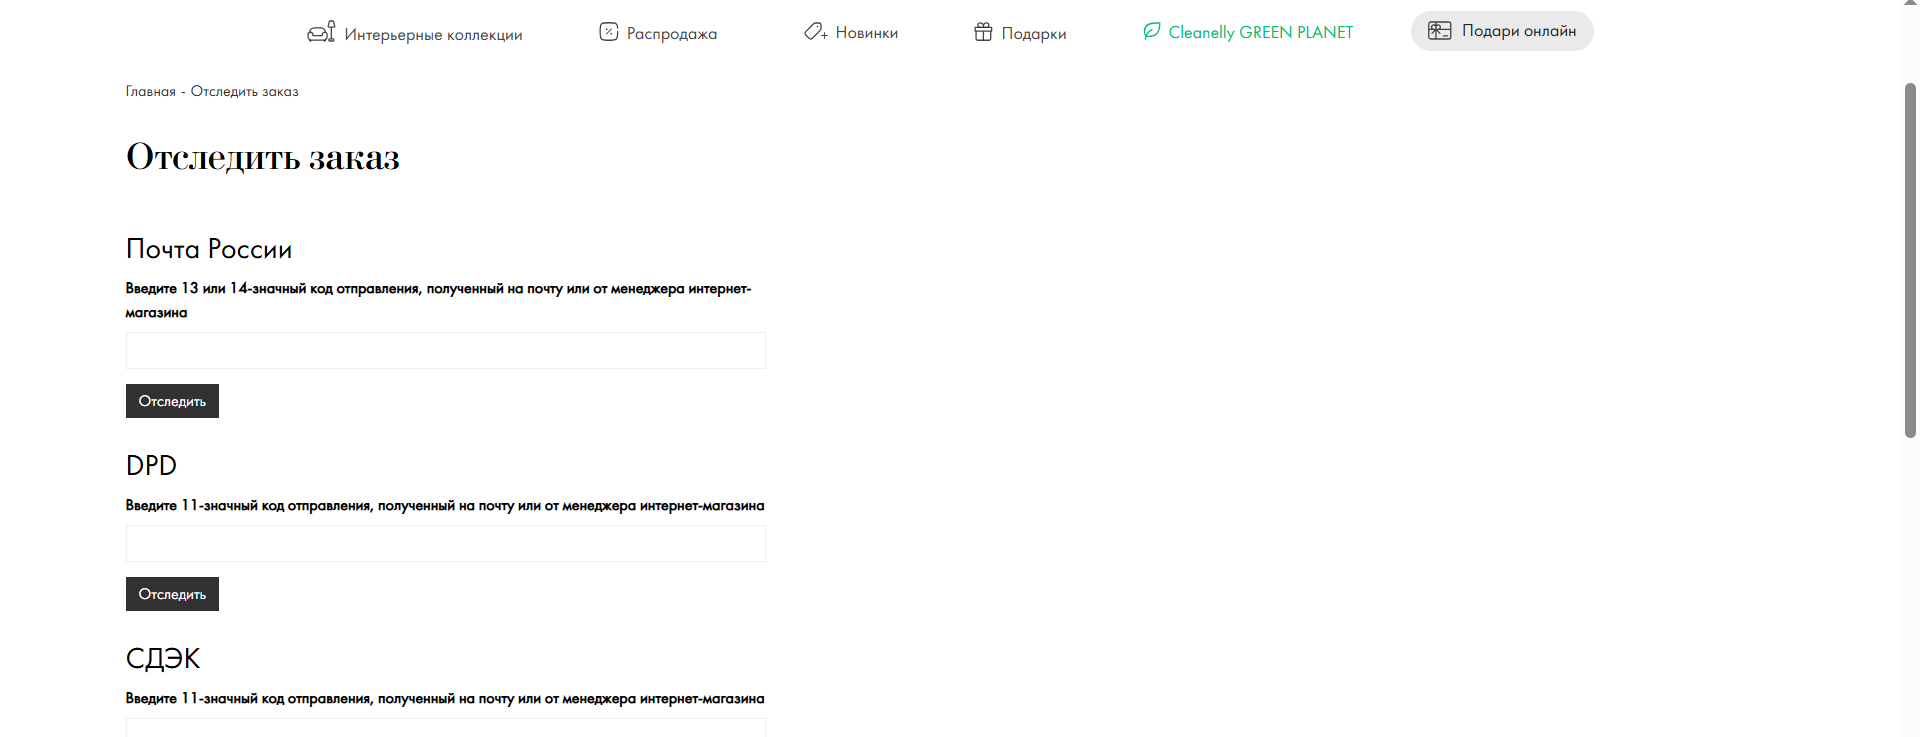Open Cleanelly GREEN PLANET menu item
This screenshot has width=1920, height=737.
point(1248,32)
